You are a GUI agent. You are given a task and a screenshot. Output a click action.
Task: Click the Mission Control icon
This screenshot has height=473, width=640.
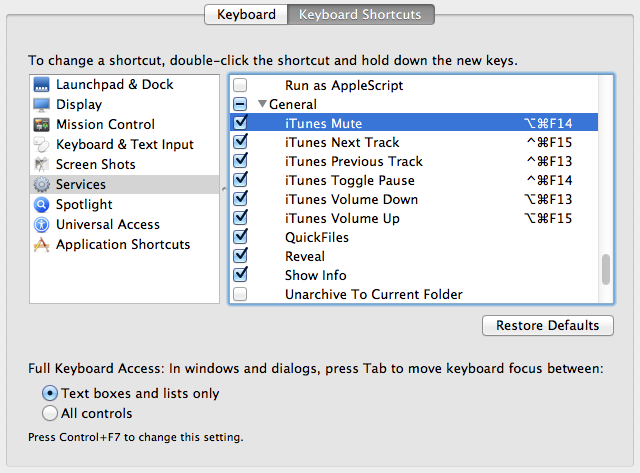(x=42, y=124)
